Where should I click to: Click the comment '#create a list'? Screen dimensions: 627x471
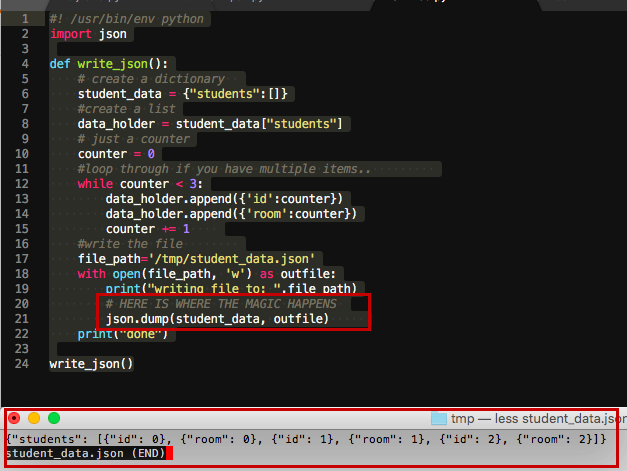pyautogui.click(x=126, y=109)
